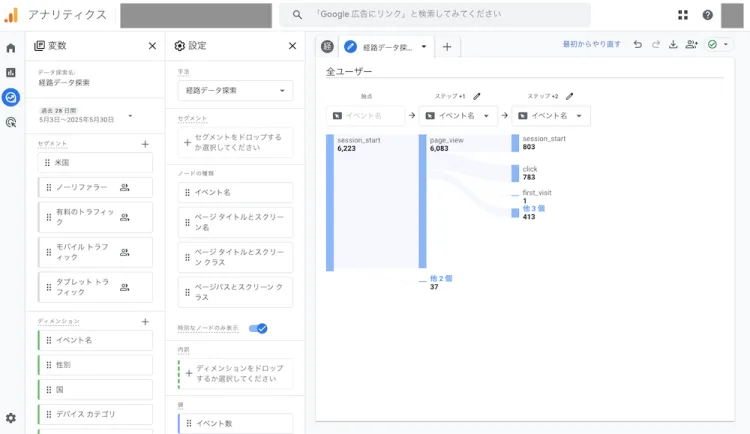Screen dimensions: 750x434
Task: Close the 変数 panel
Action: (152, 46)
